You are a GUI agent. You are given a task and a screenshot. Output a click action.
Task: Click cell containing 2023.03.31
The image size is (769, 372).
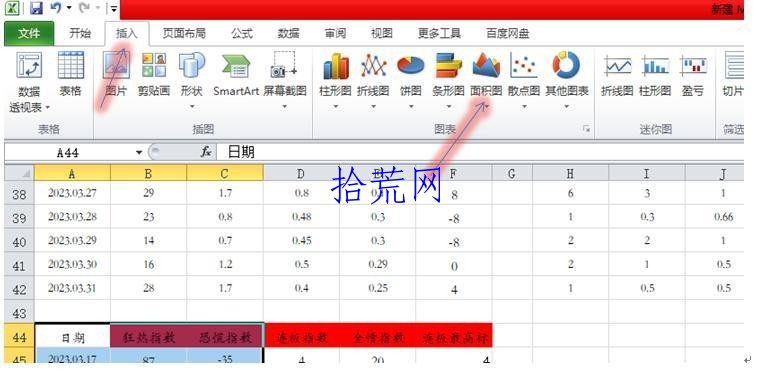(x=72, y=288)
